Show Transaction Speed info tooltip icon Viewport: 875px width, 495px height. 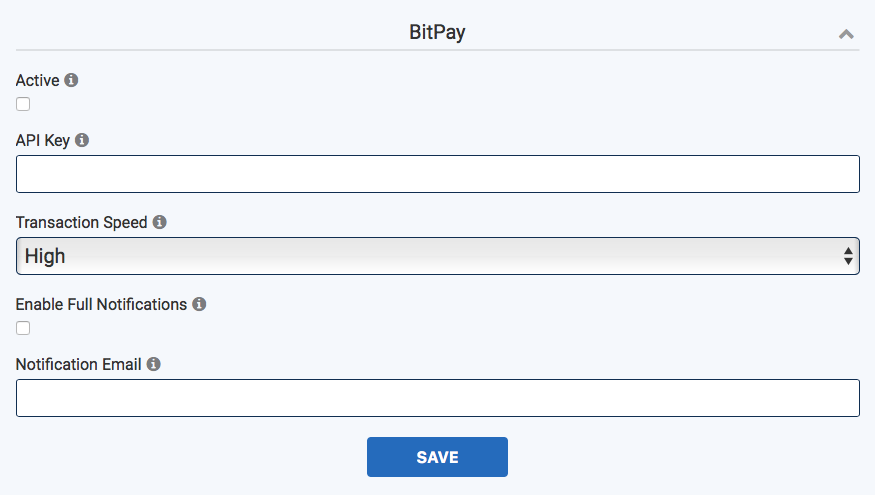click(x=160, y=222)
